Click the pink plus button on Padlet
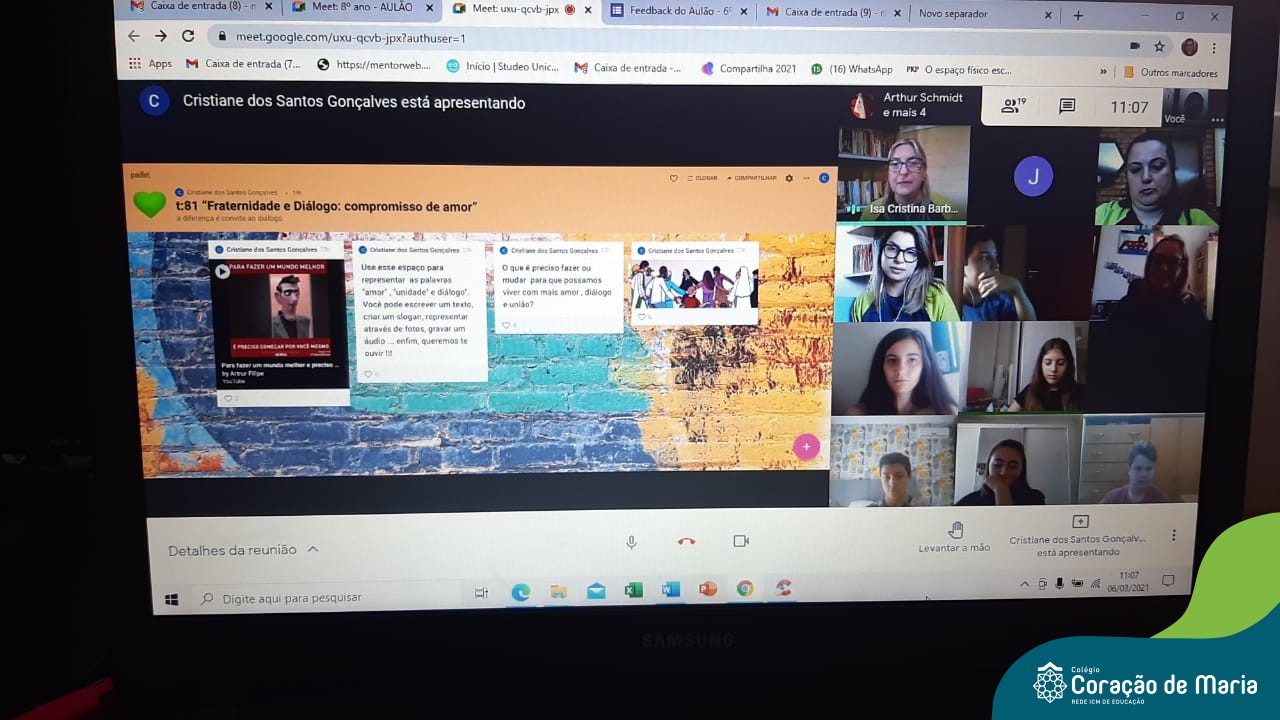The image size is (1280, 720). (806, 447)
